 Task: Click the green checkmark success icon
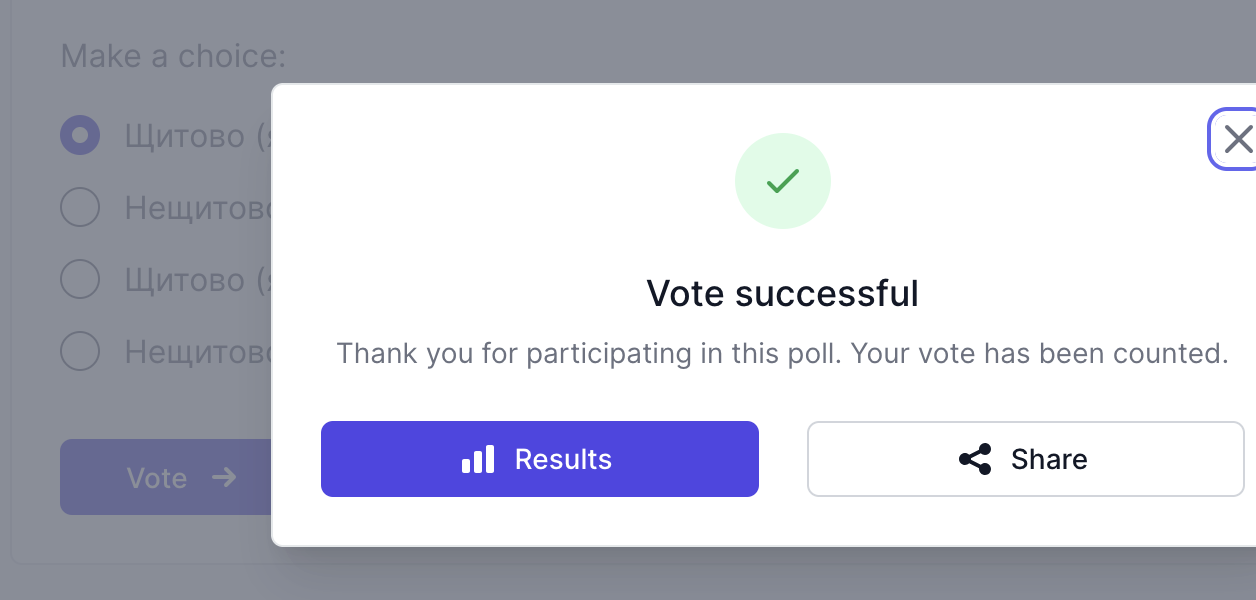(782, 181)
